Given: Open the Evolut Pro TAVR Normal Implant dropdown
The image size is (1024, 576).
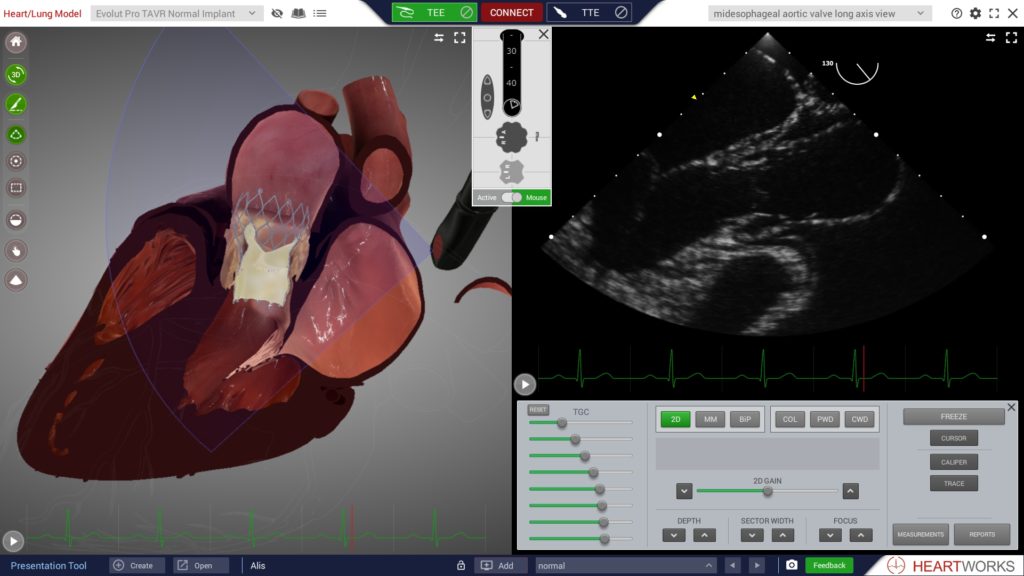Looking at the screenshot, I should 176,13.
